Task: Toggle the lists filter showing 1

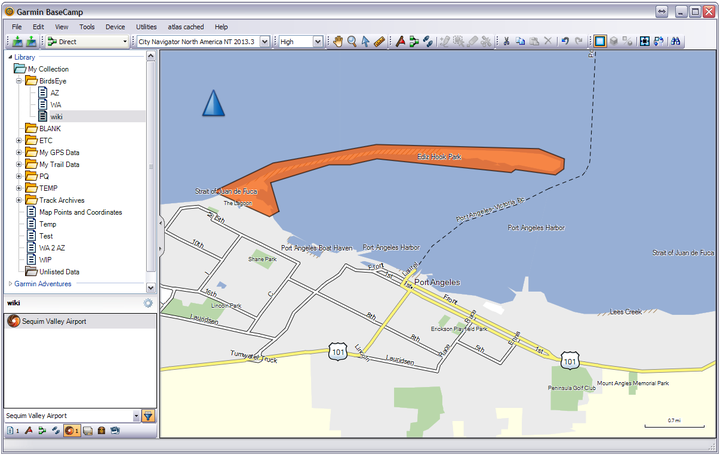Action: point(14,431)
